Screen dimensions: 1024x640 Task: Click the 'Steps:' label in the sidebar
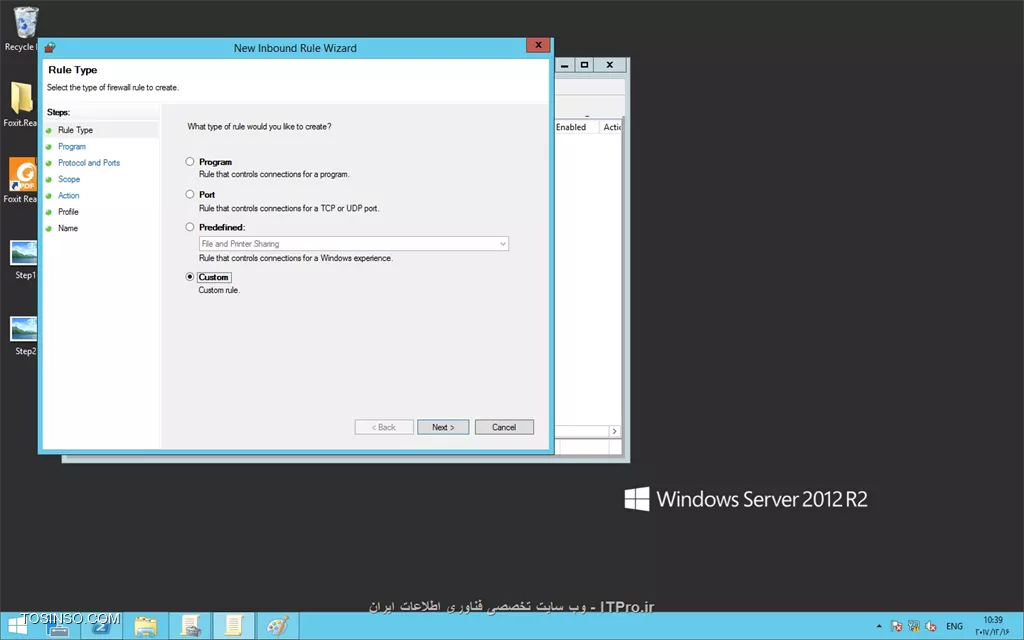pyautogui.click(x=59, y=112)
